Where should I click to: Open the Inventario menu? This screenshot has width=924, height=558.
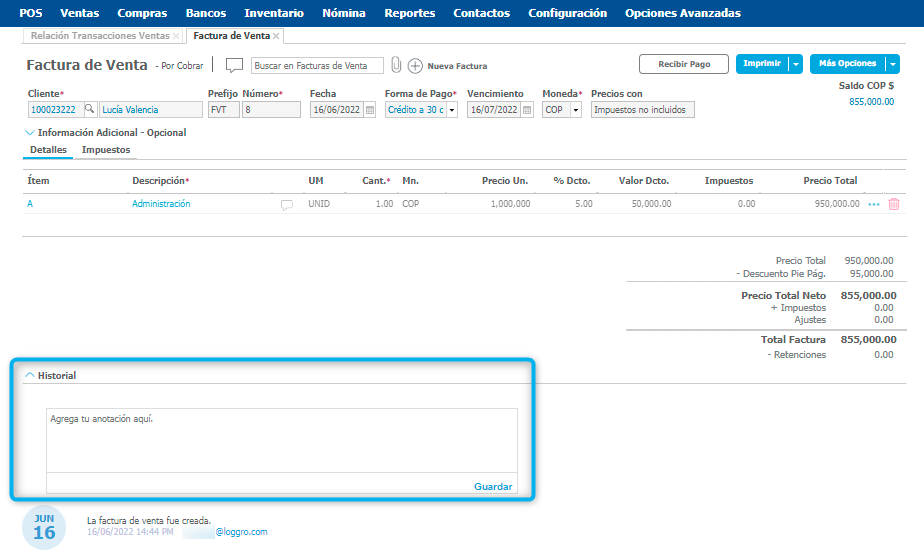(x=274, y=13)
